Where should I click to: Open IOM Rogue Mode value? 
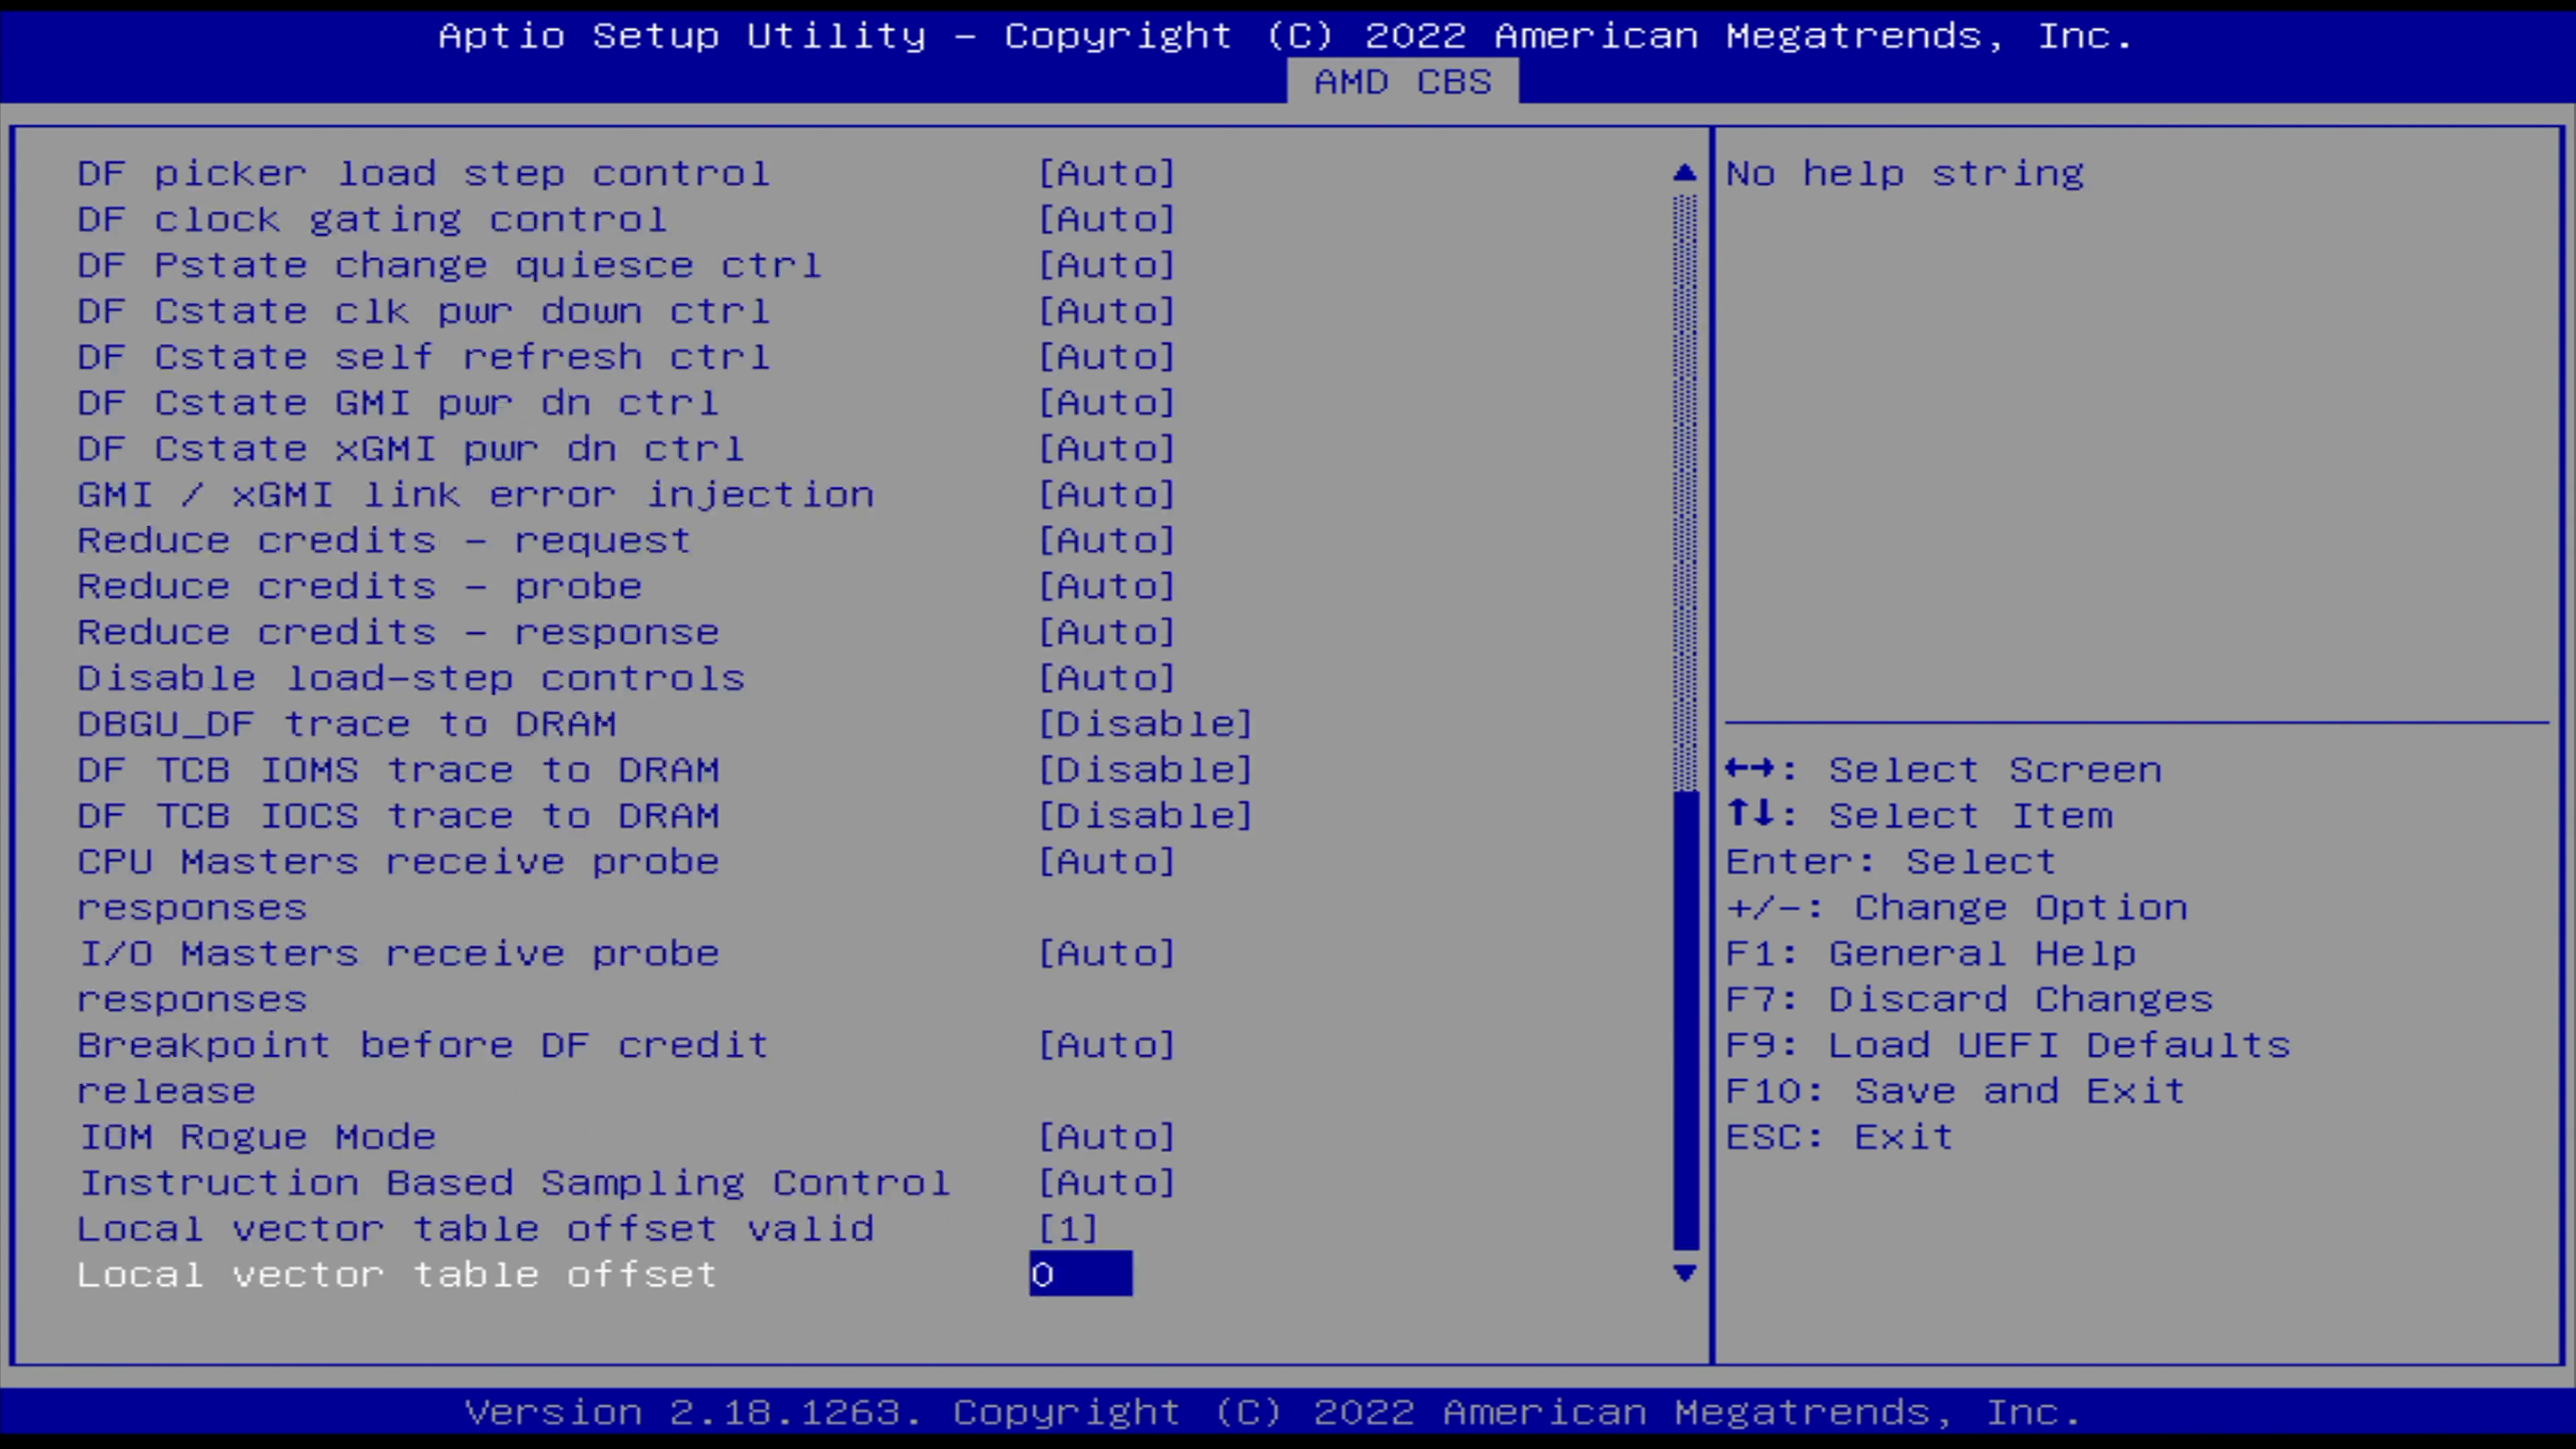click(x=1106, y=1137)
